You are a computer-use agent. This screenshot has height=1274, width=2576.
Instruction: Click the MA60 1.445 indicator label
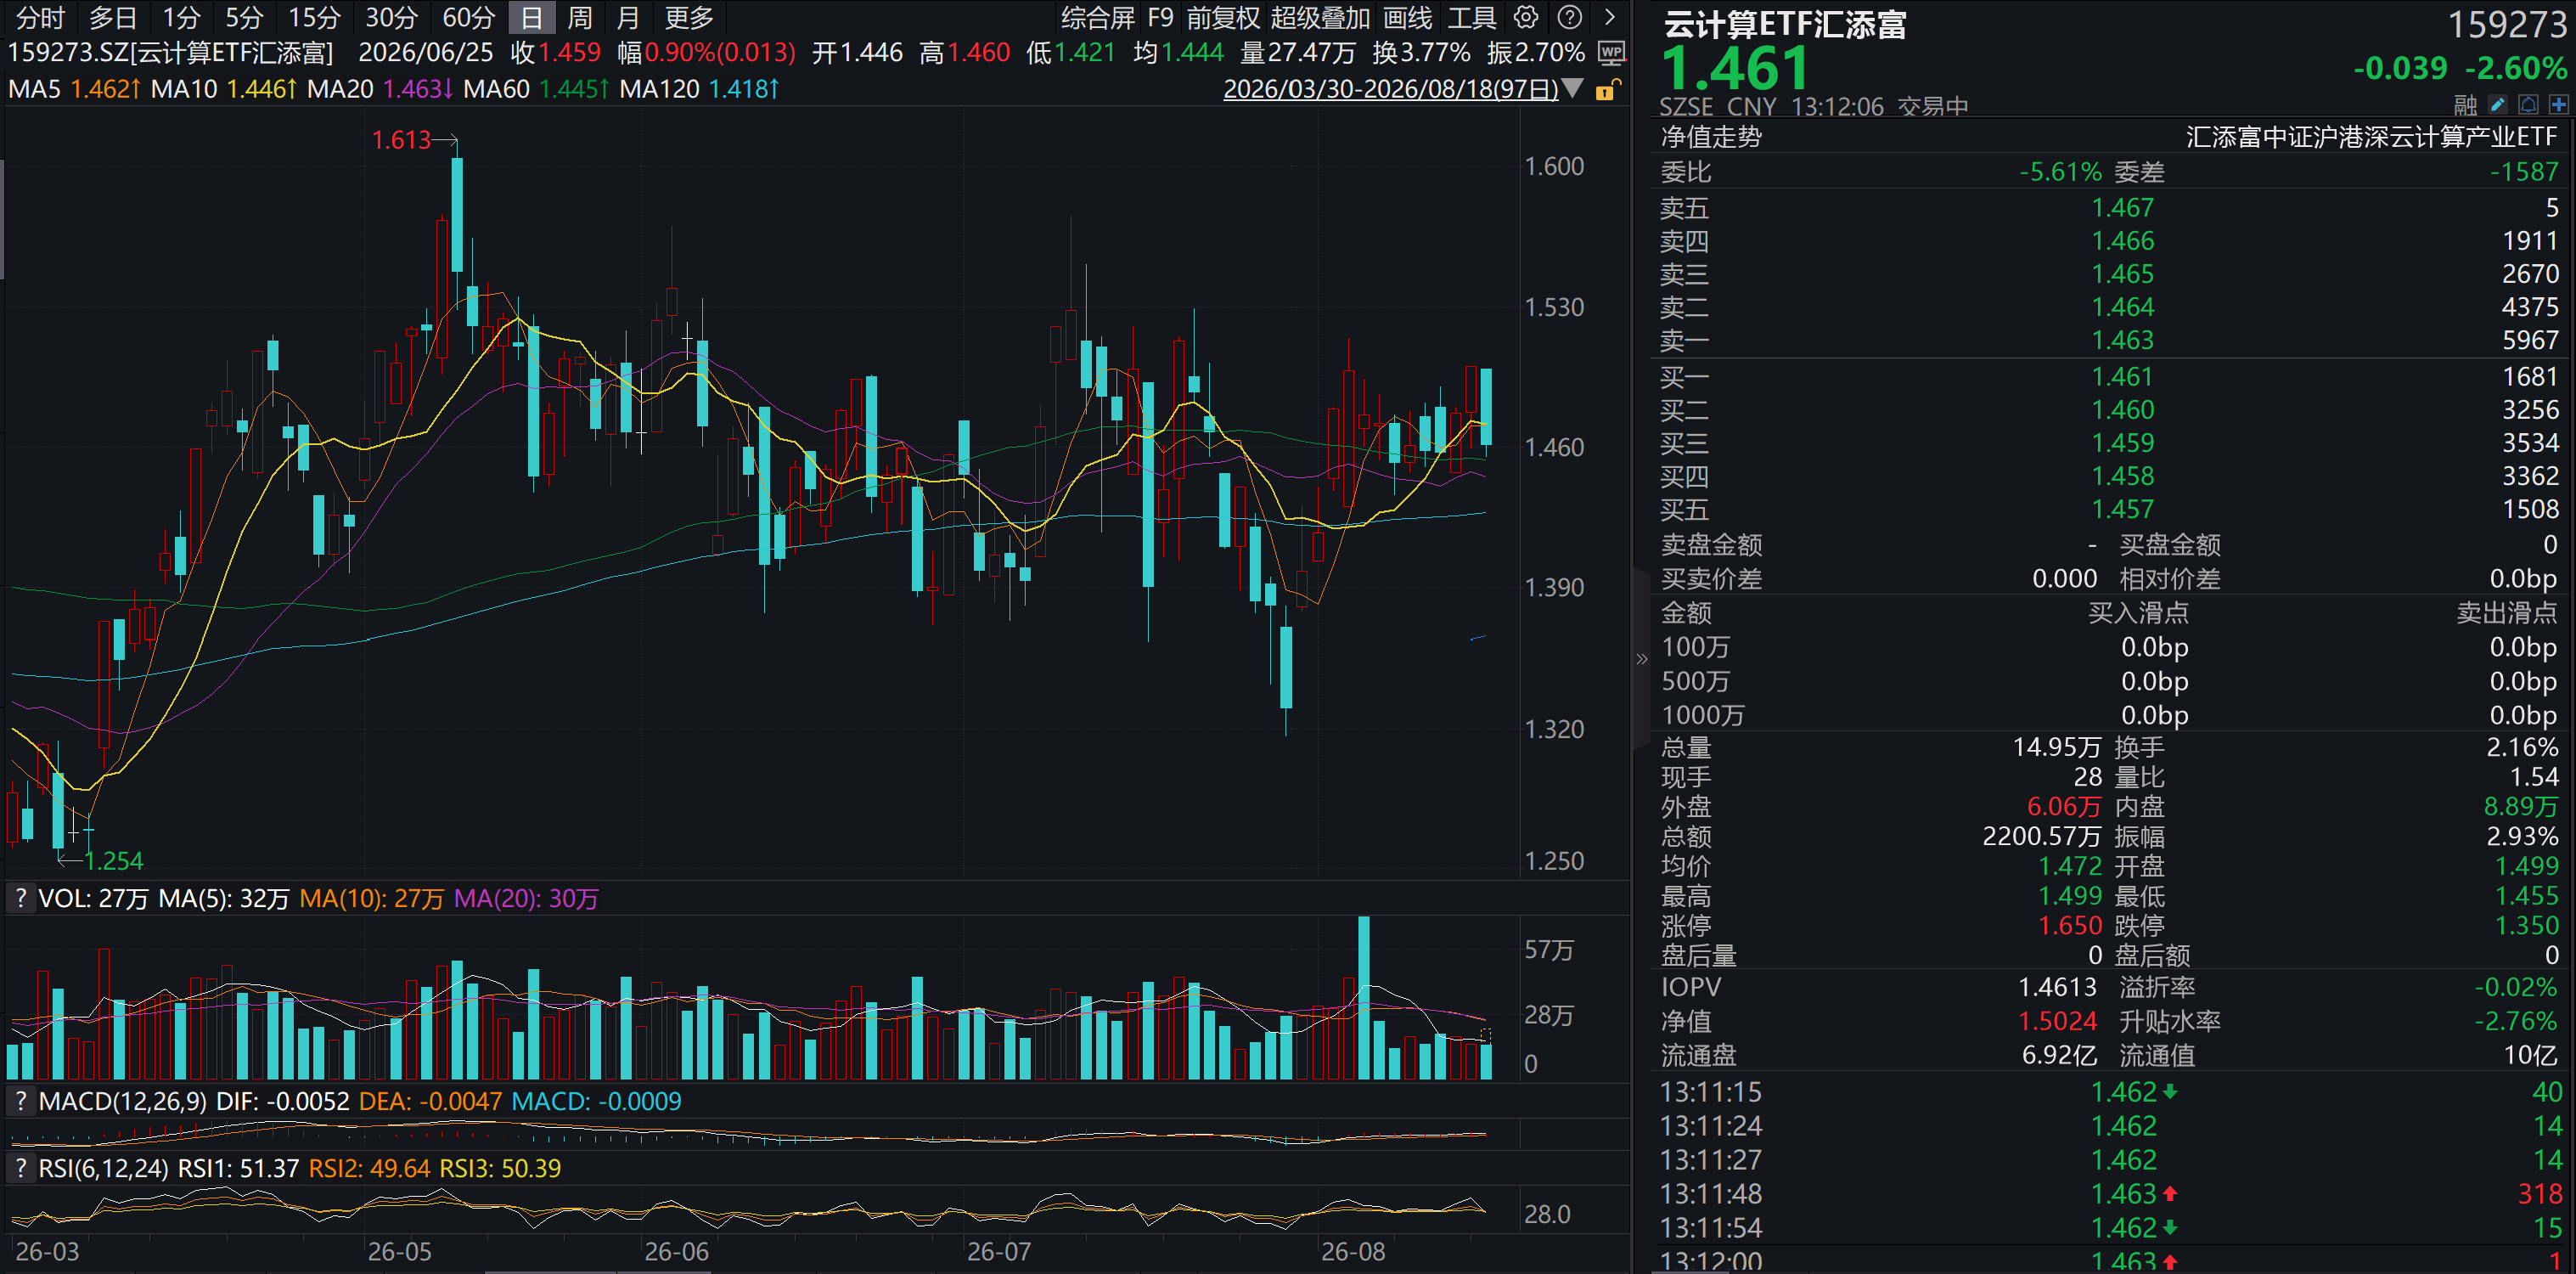(536, 89)
